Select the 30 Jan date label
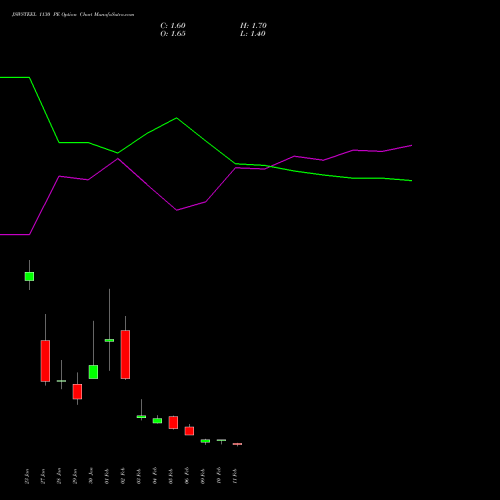This screenshot has width=500, height=500. 91,476
